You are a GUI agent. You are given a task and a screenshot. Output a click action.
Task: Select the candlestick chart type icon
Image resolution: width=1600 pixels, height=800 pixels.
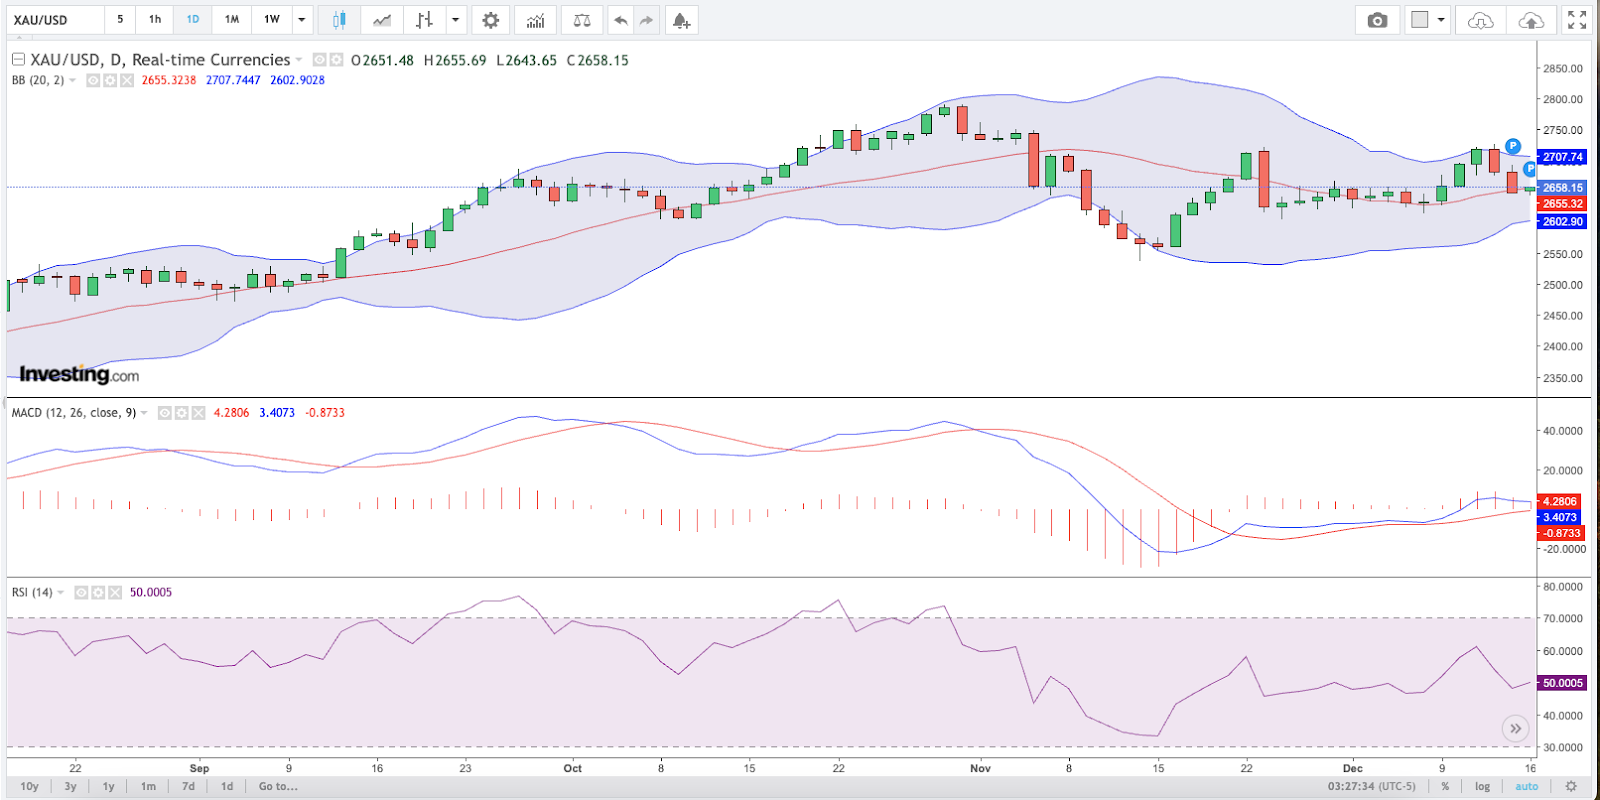(x=339, y=20)
